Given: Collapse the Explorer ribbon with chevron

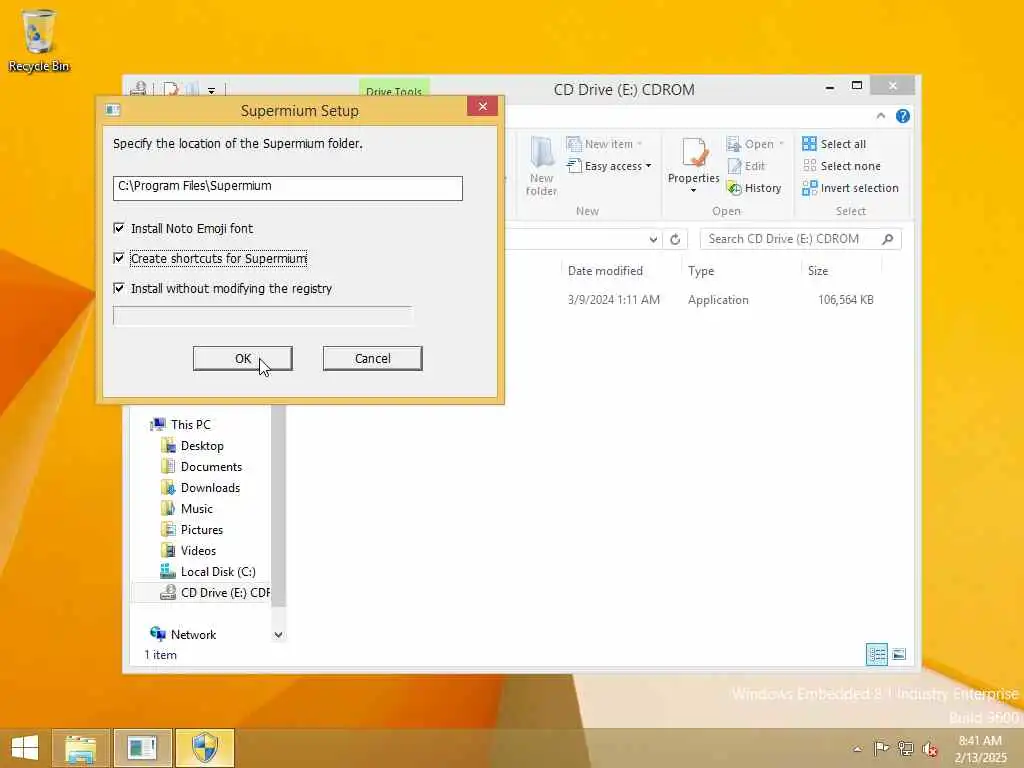Looking at the screenshot, I should click(880, 116).
